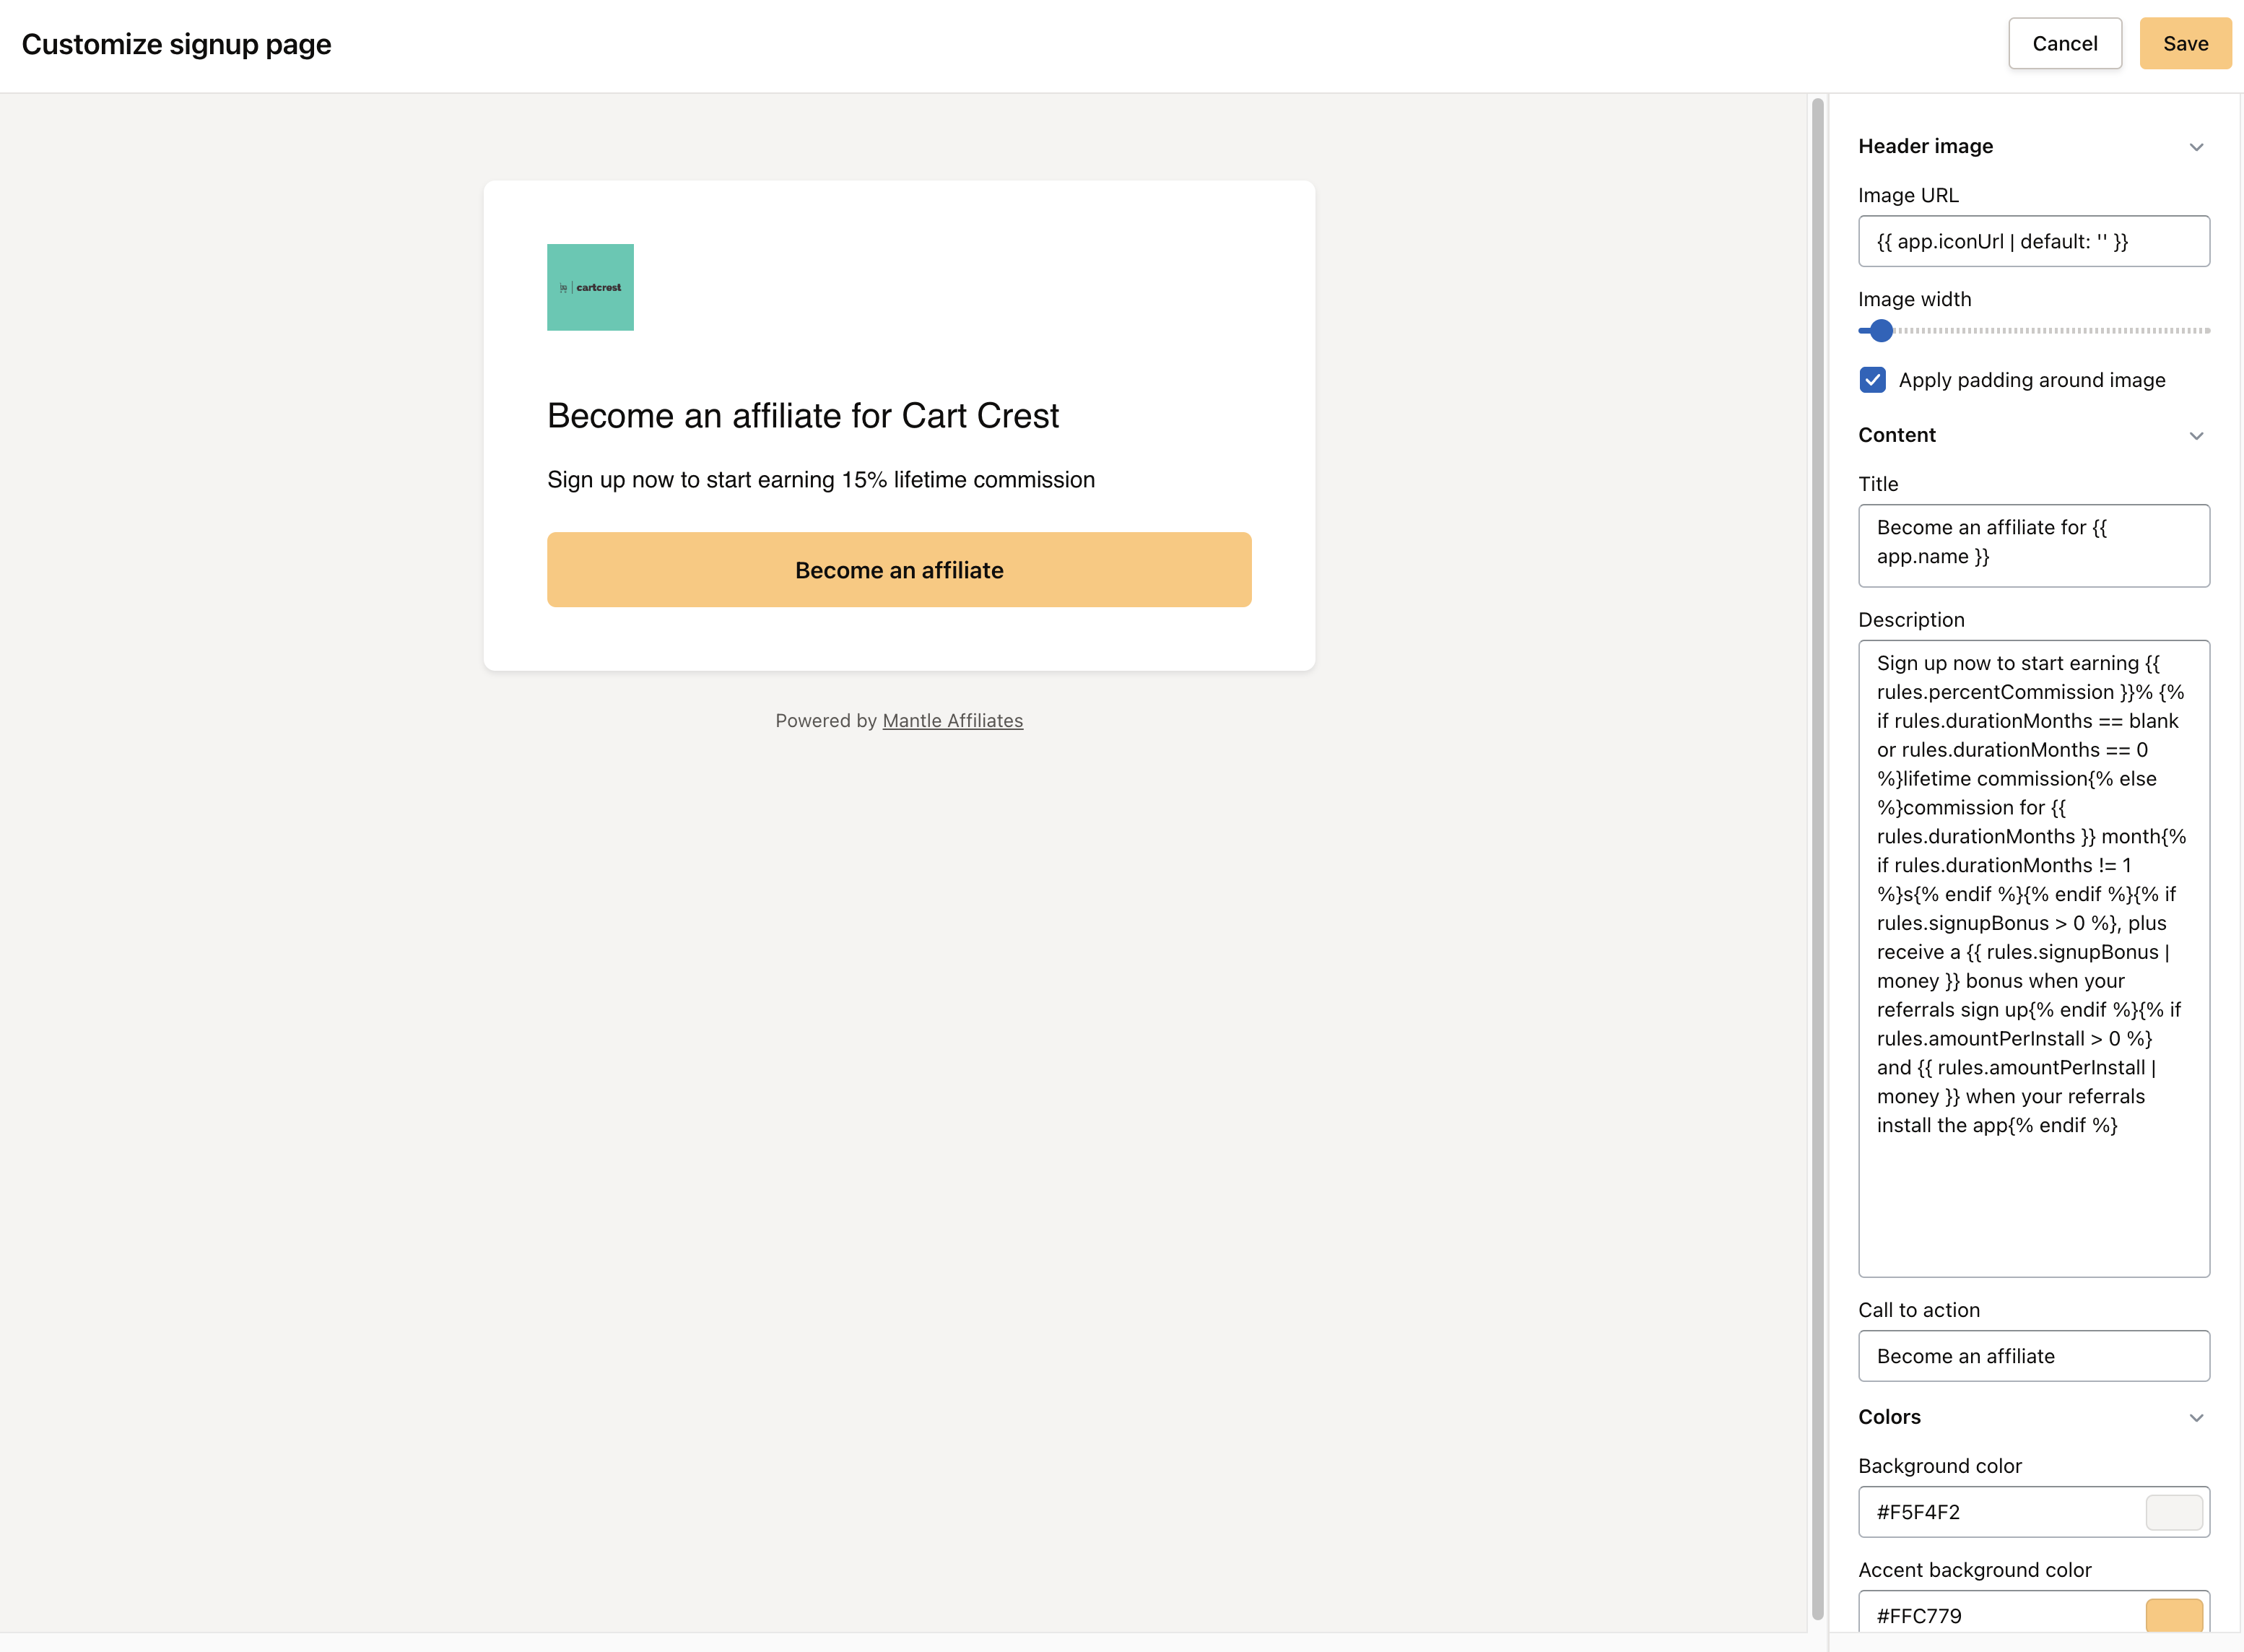
Task: Click the Save button
Action: coord(2186,43)
